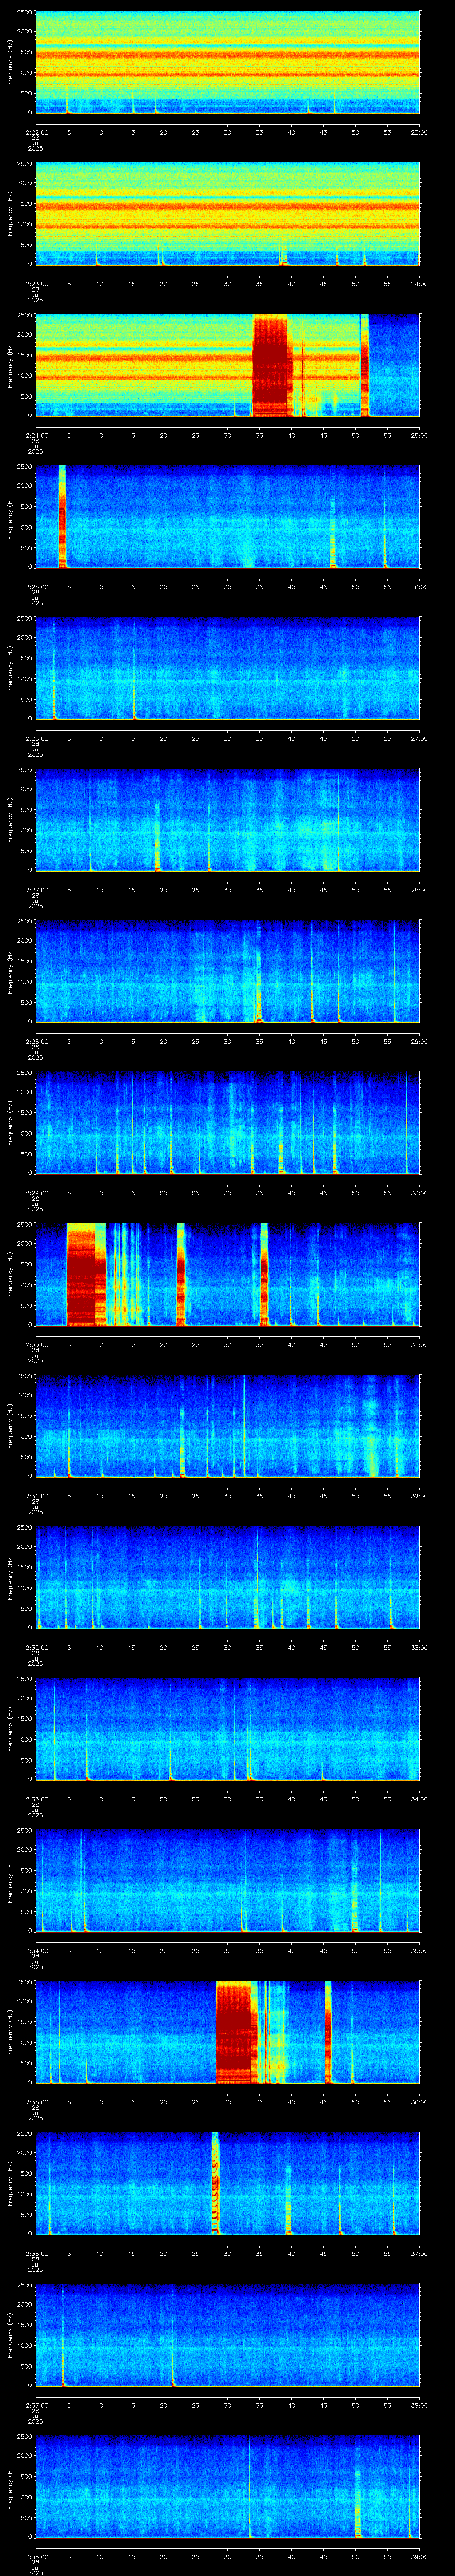The height and width of the screenshot is (2576, 455).
Task: Click the 29:00 end time label
Action: pos(419,1041)
